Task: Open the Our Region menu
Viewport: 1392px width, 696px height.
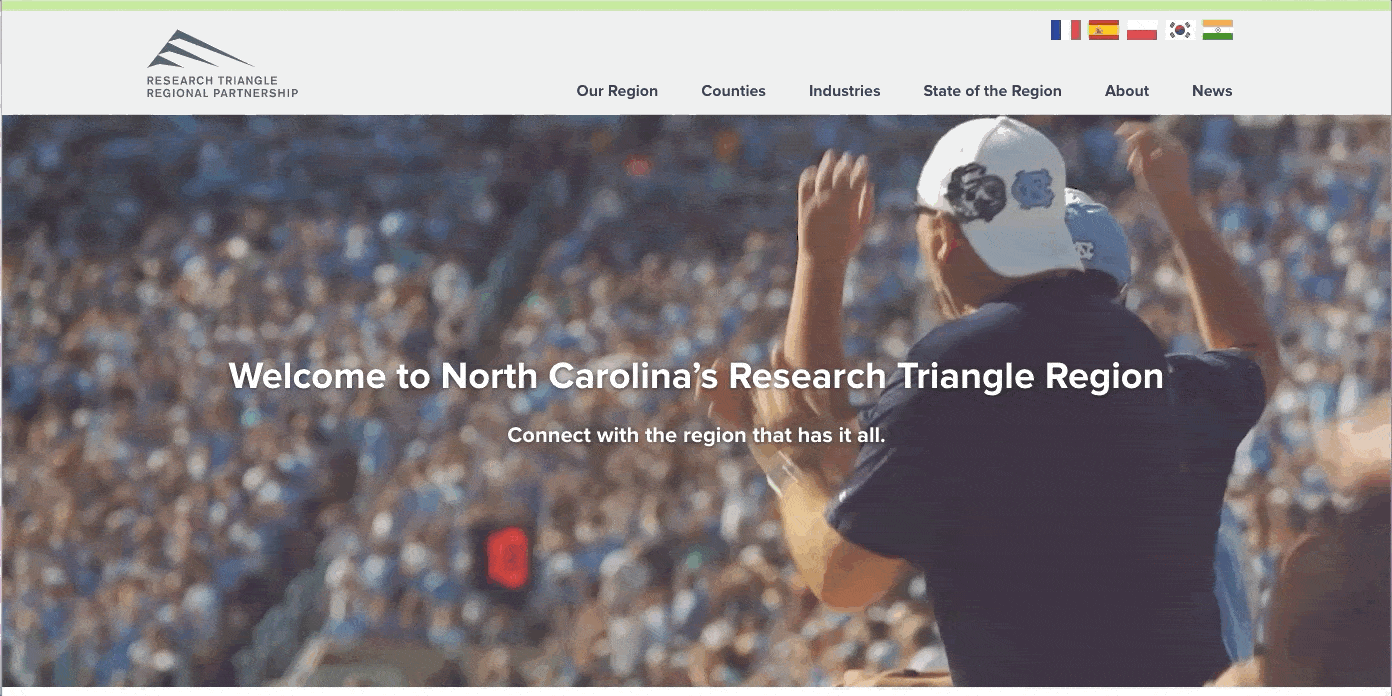Action: (x=617, y=91)
